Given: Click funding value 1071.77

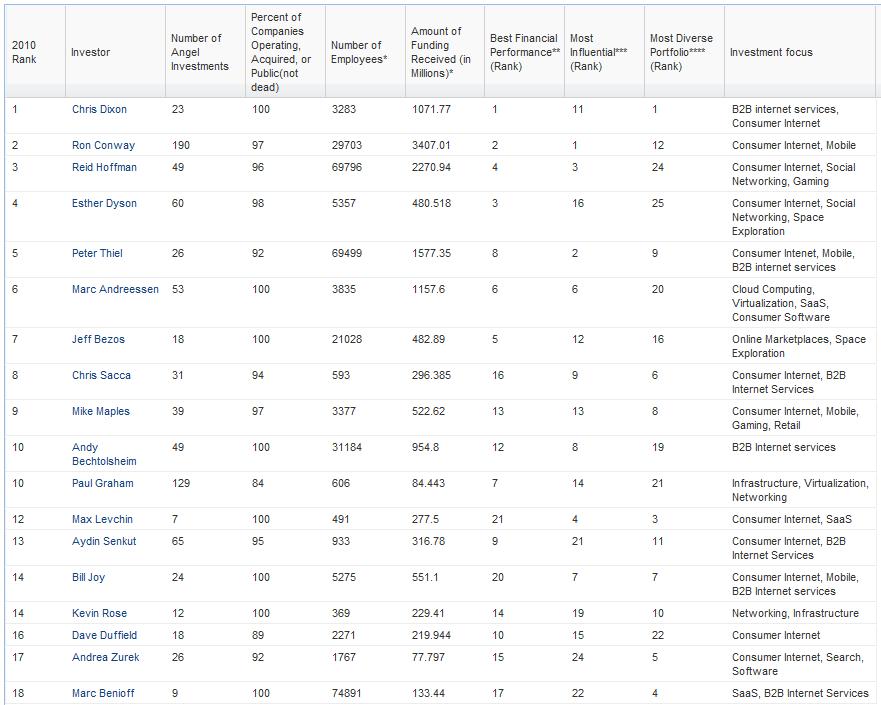Looking at the screenshot, I should coord(431,110).
